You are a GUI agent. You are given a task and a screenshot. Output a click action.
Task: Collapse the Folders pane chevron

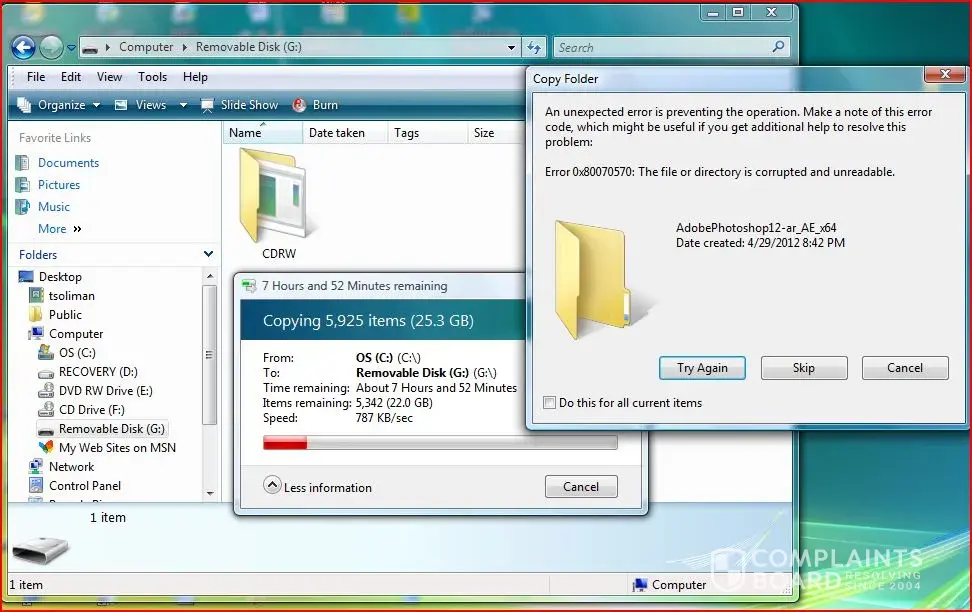click(208, 254)
